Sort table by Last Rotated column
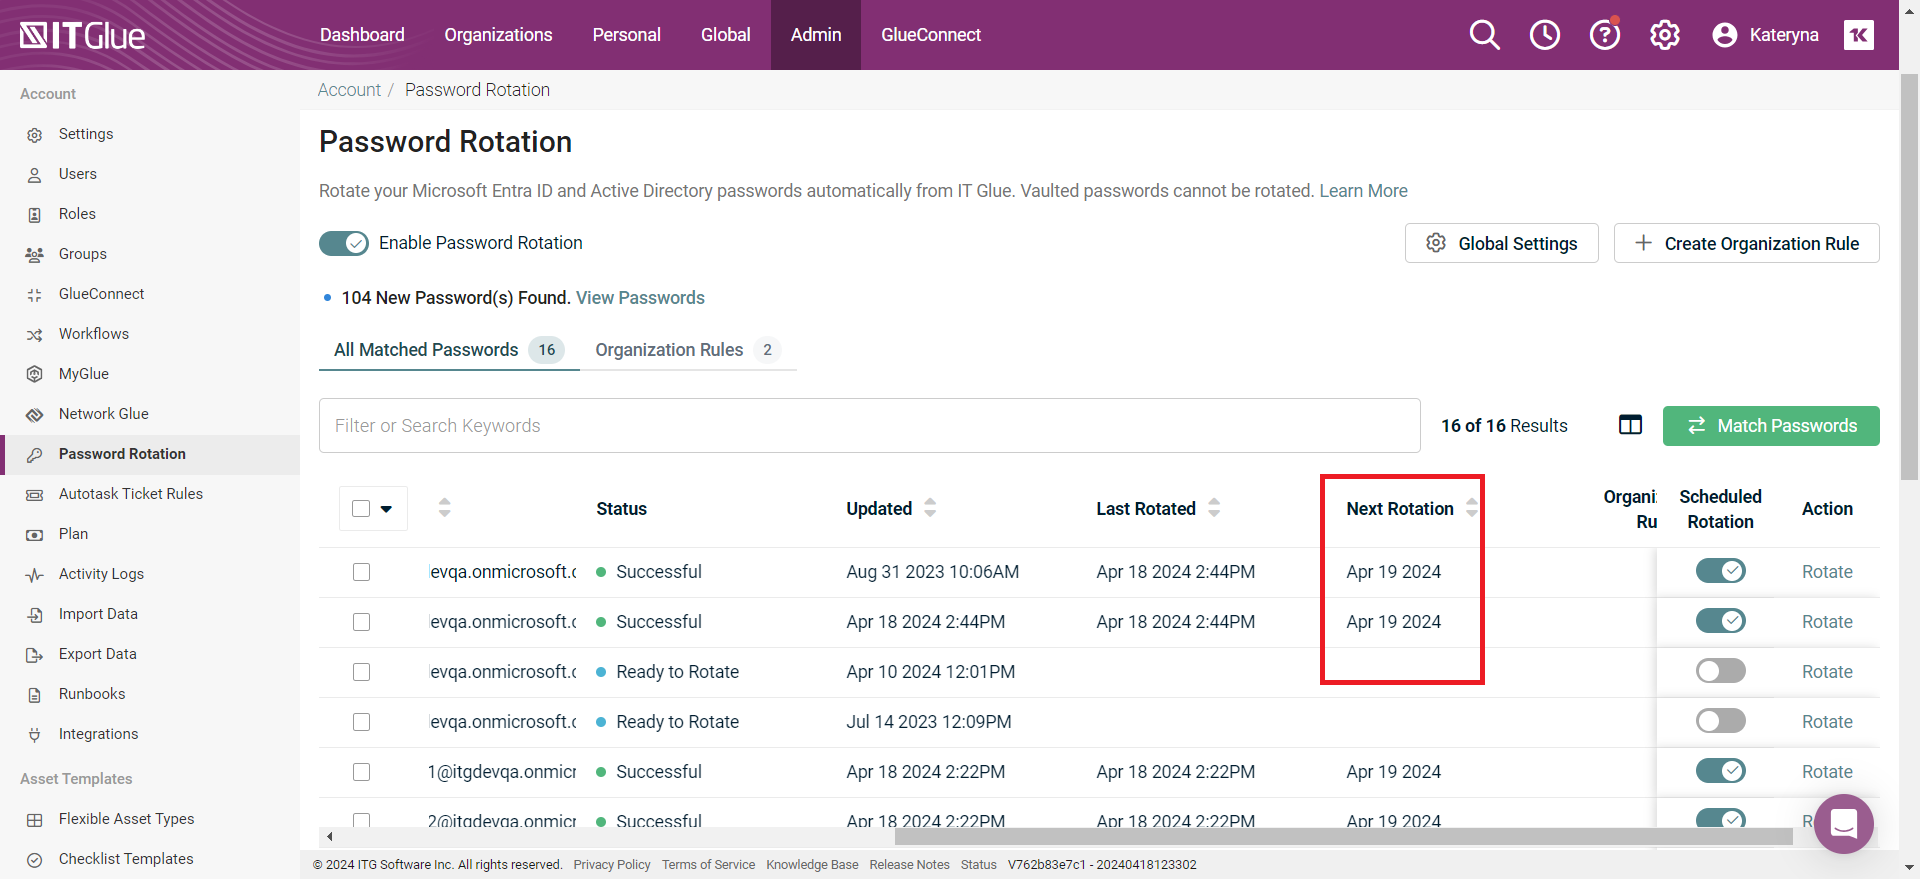Viewport: 1920px width, 879px height. 1213,507
